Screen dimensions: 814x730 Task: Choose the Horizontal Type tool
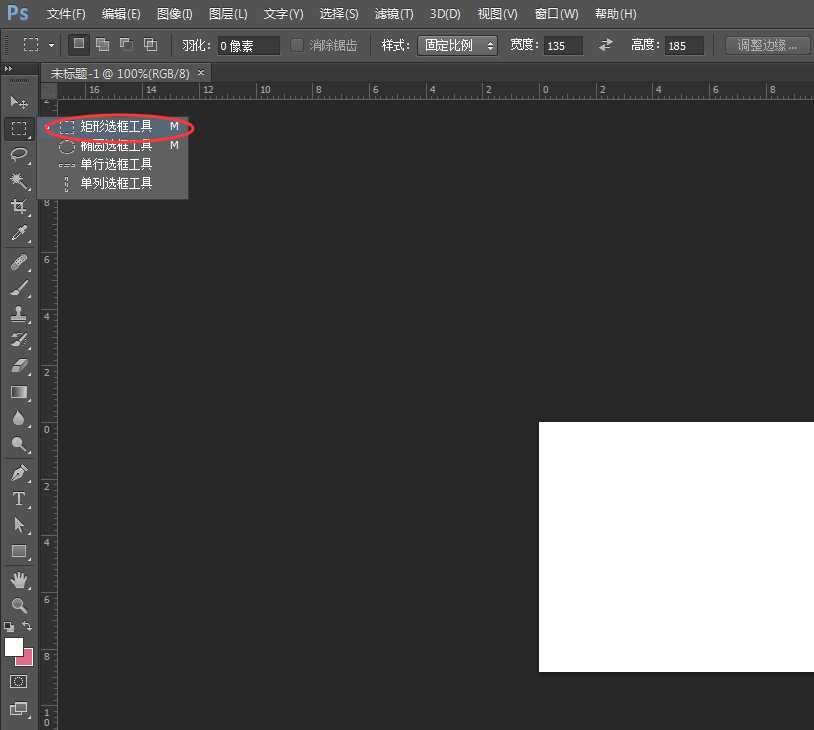tap(18, 499)
